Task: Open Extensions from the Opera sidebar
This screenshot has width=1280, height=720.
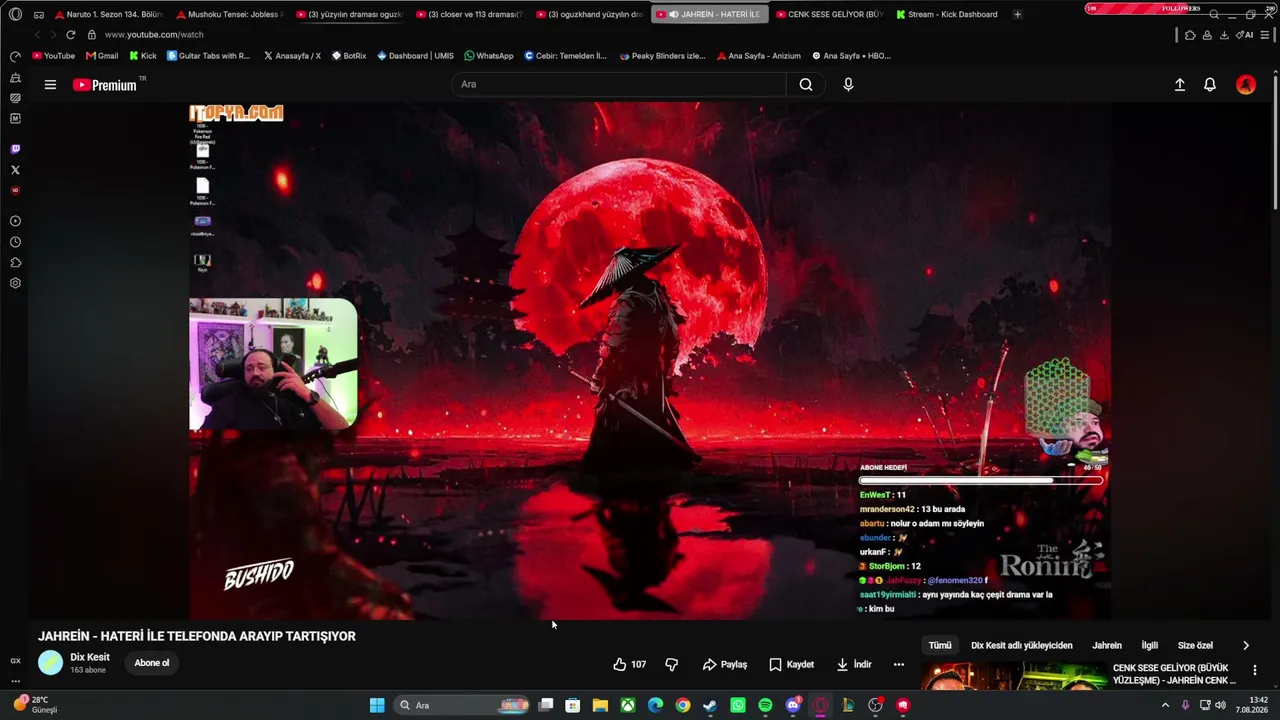Action: pos(15,262)
